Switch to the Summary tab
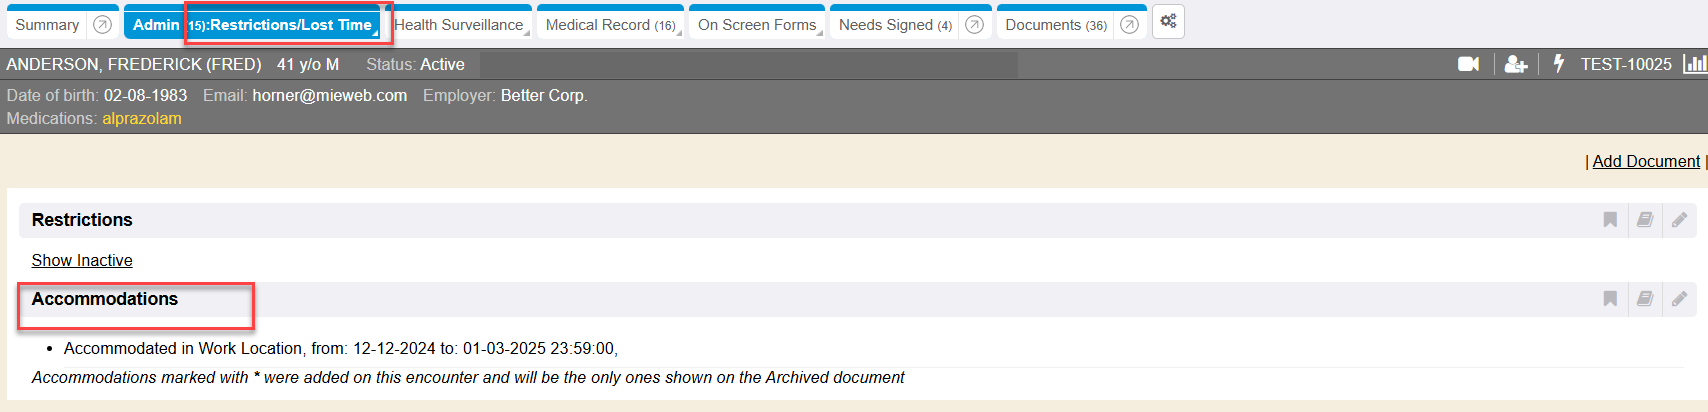Screen dimensions: 1708x412 47,25
